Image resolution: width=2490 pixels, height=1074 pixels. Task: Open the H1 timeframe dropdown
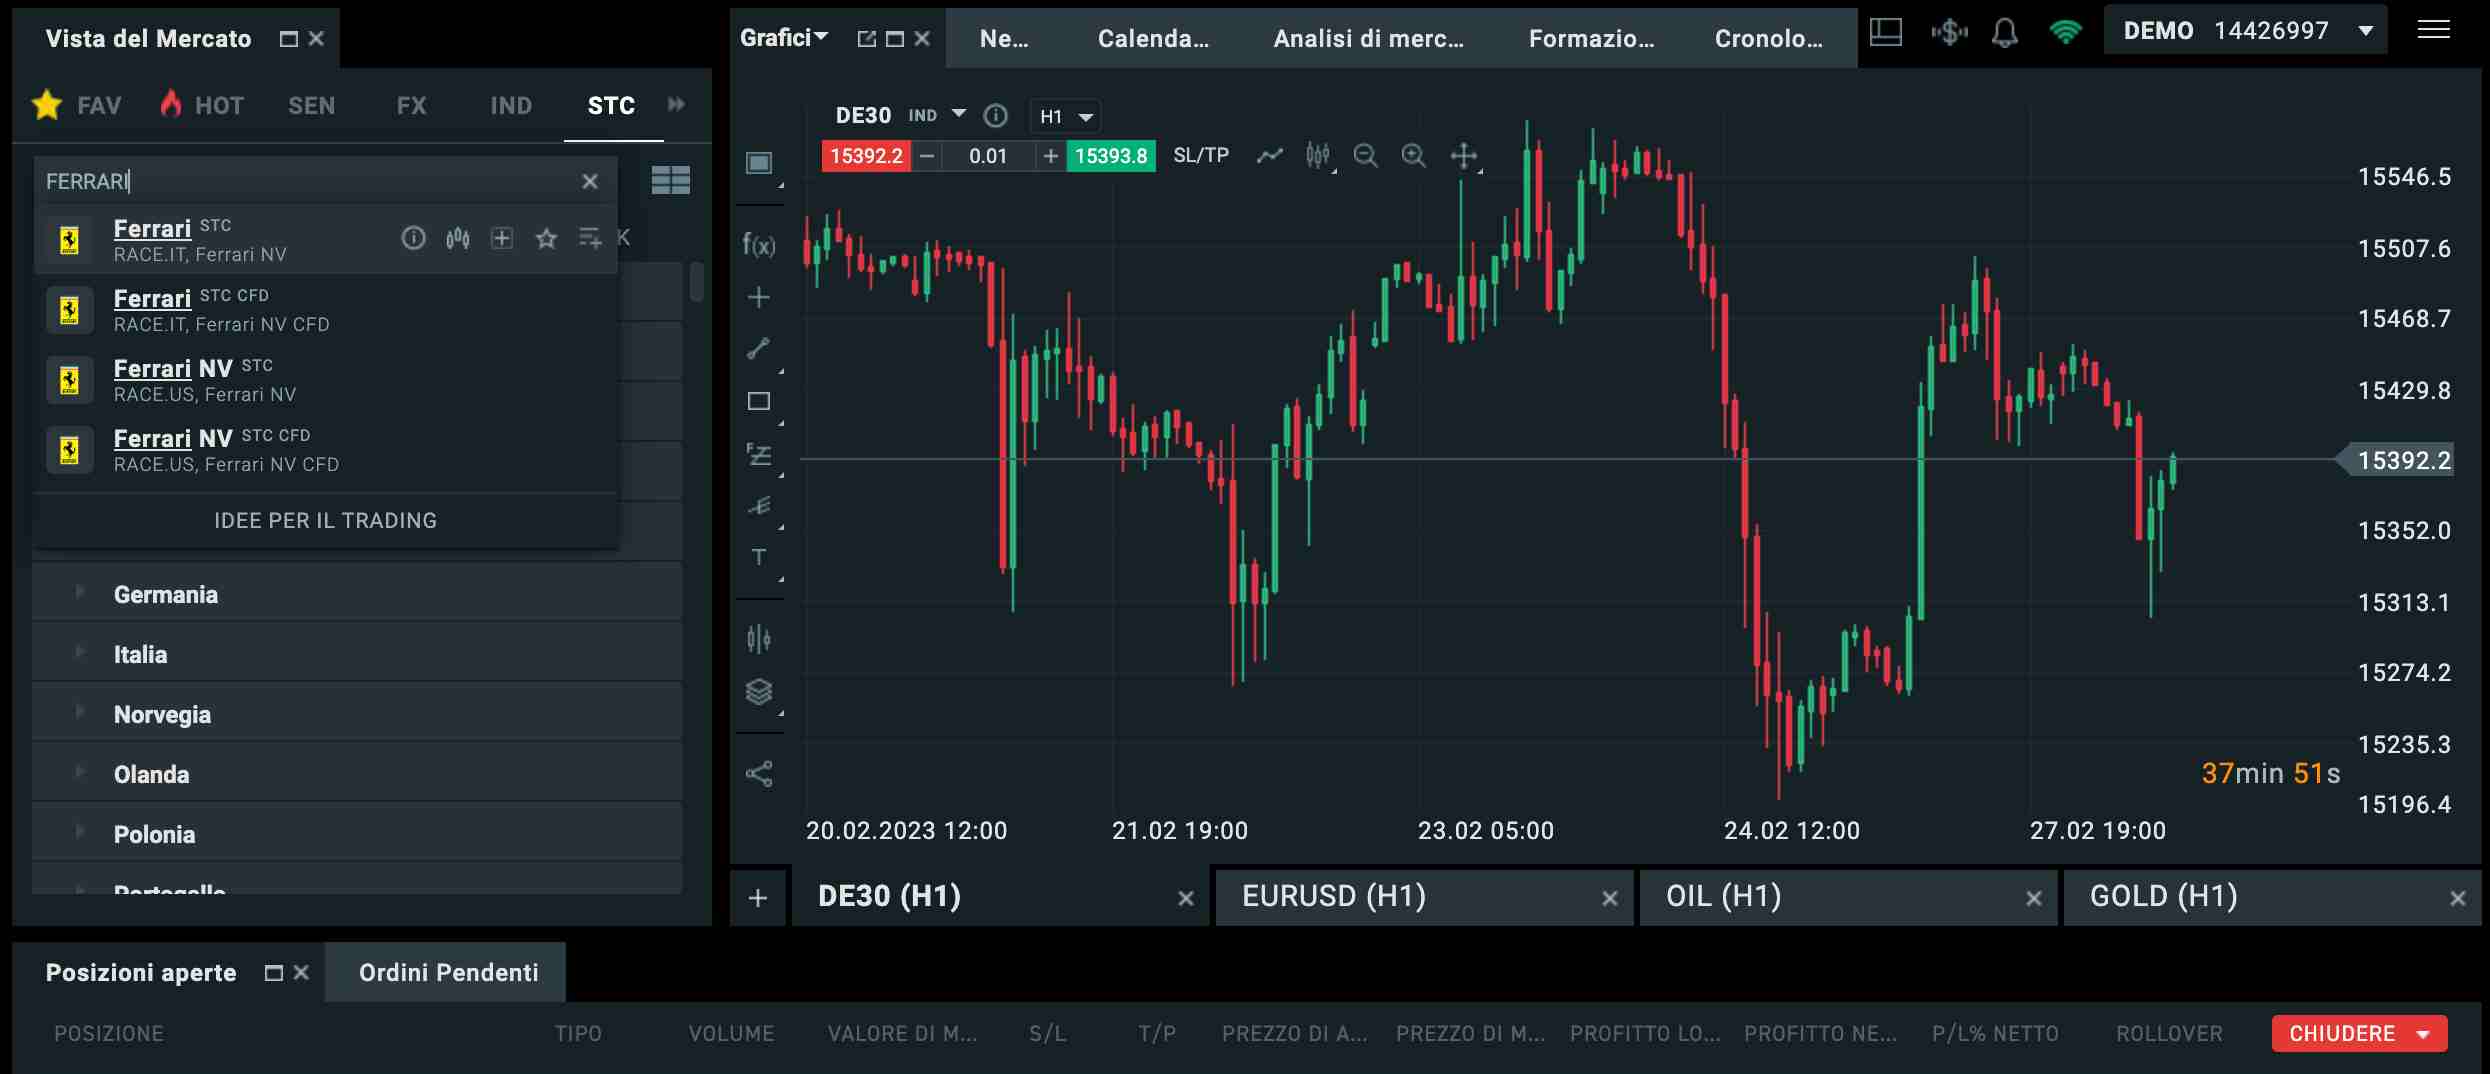pyautogui.click(x=1065, y=117)
